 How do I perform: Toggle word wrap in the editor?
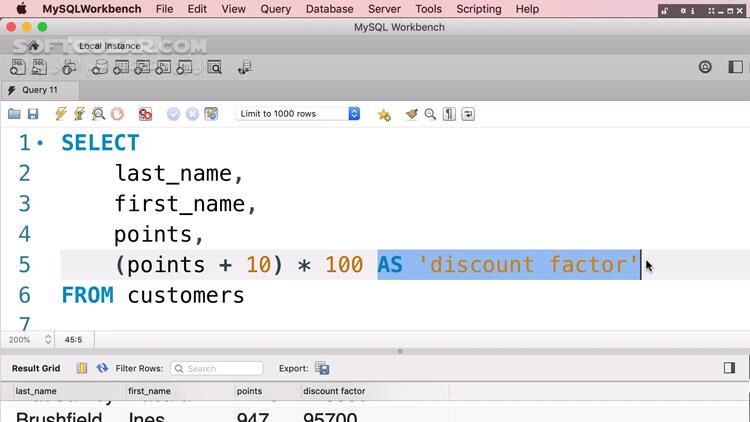pyautogui.click(x=468, y=114)
